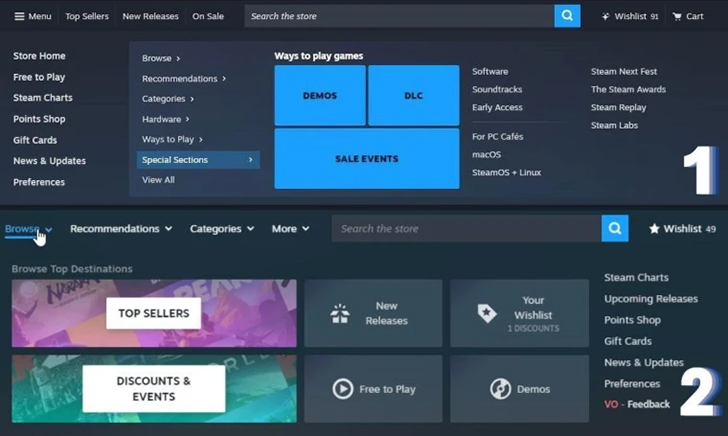
Task: Expand the Categories dropdown in lower bar
Action: tap(222, 229)
